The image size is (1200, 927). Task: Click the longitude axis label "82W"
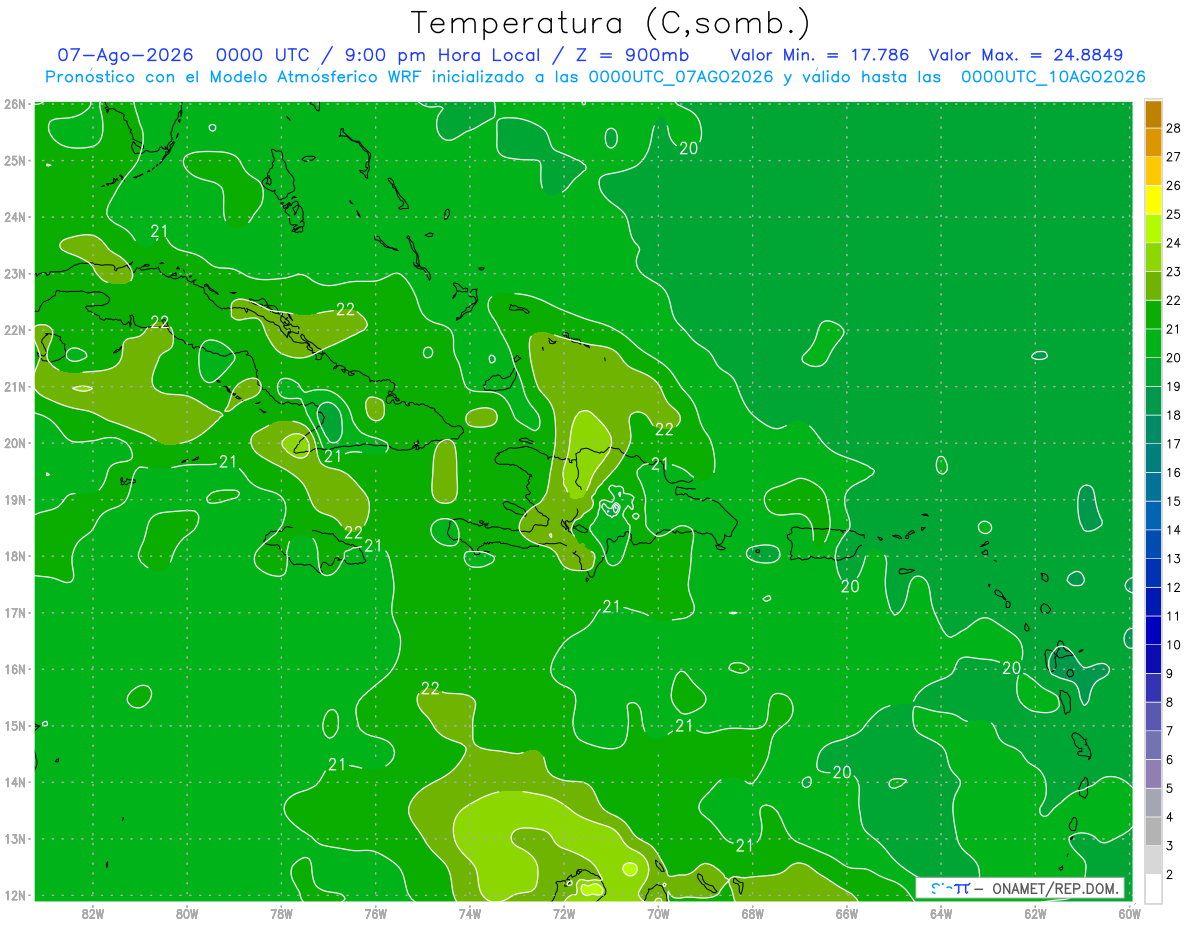[x=92, y=913]
